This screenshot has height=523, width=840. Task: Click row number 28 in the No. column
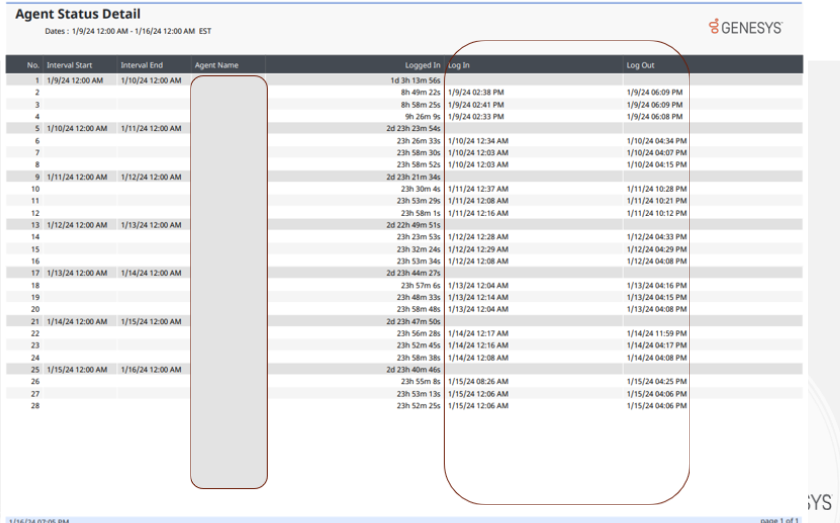[x=35, y=406]
